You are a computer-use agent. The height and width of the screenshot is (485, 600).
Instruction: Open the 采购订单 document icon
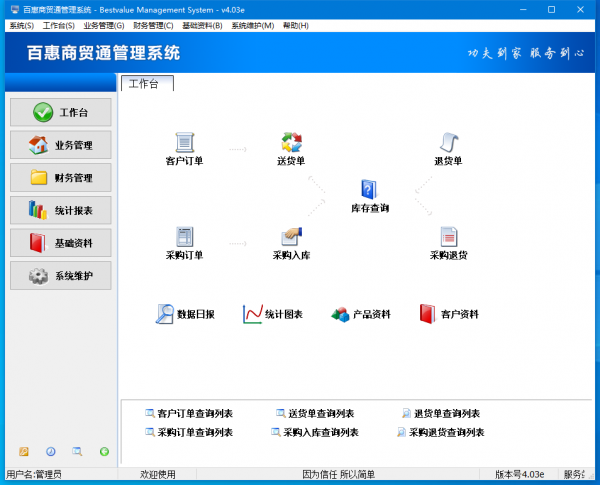(184, 237)
